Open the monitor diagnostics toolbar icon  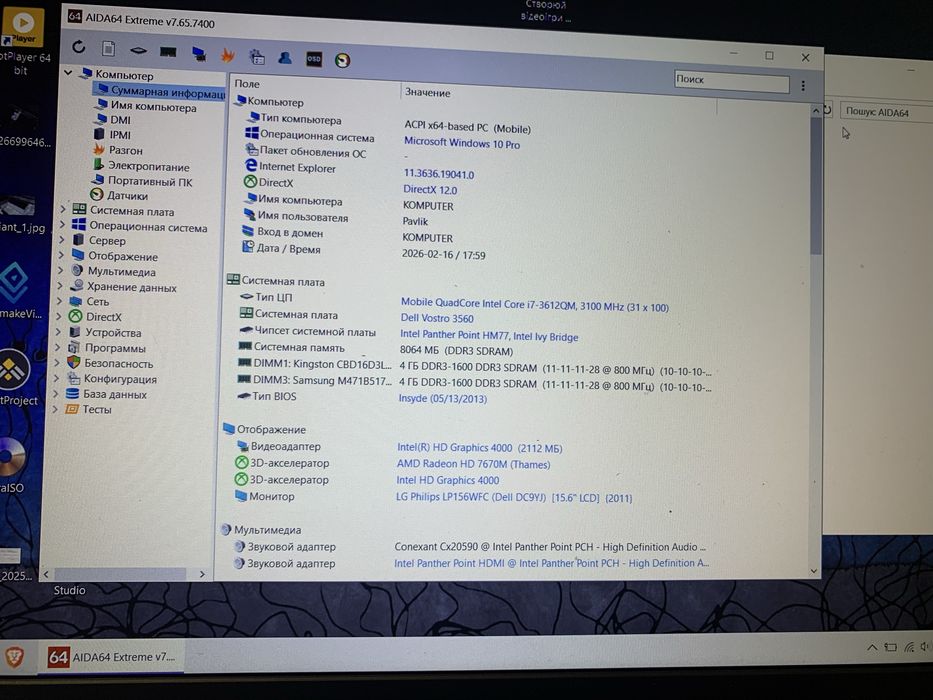256,57
